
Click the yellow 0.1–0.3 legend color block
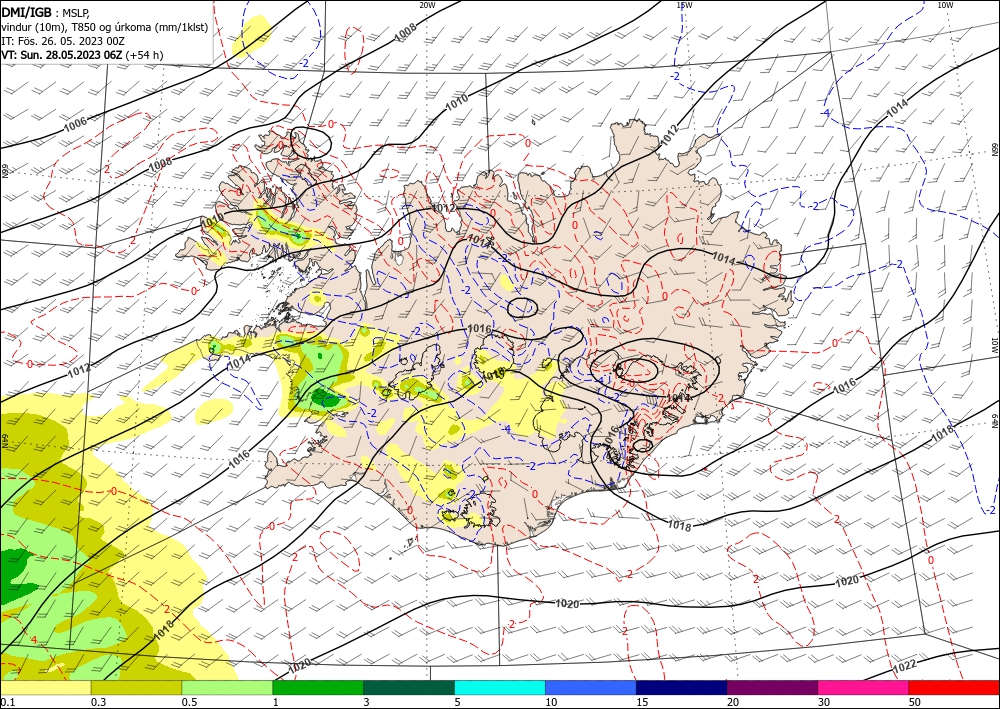(45, 687)
